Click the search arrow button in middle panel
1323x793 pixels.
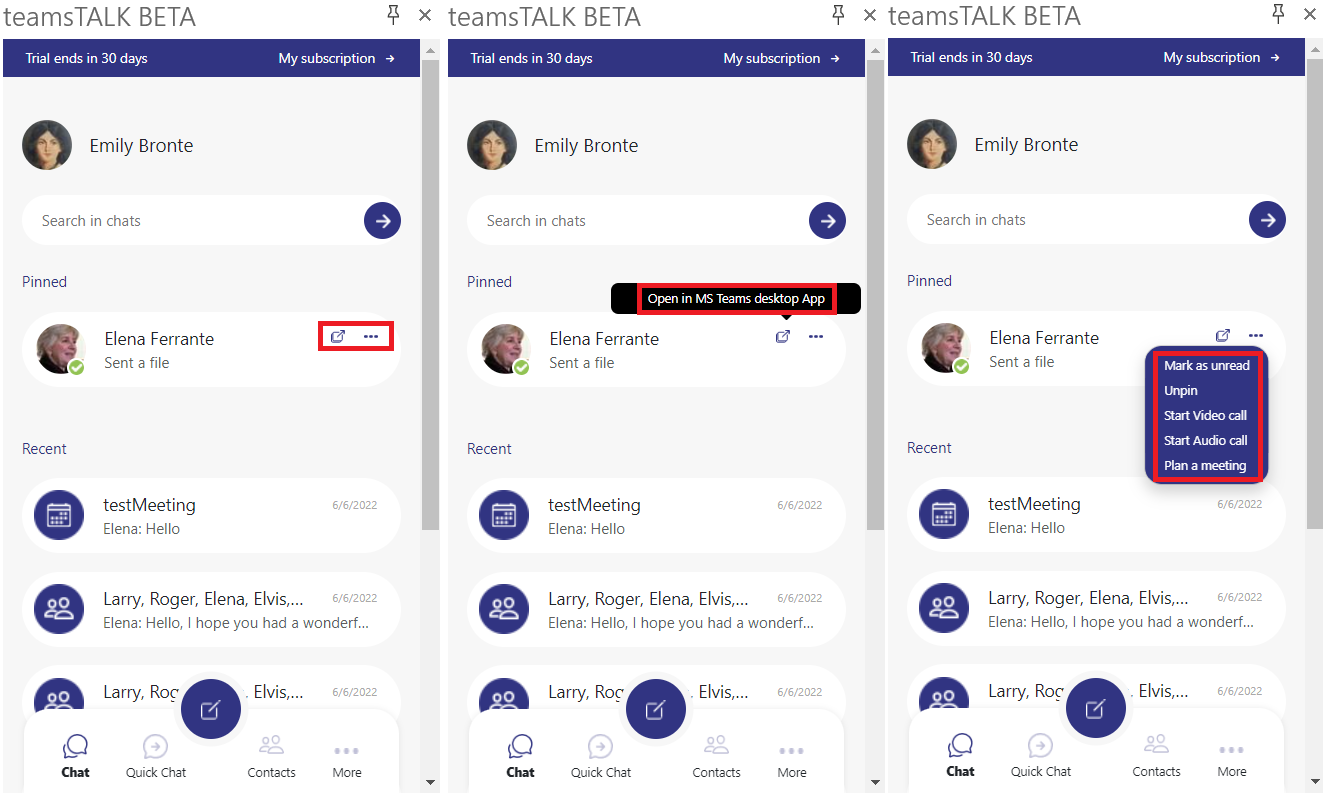pyautogui.click(x=827, y=221)
